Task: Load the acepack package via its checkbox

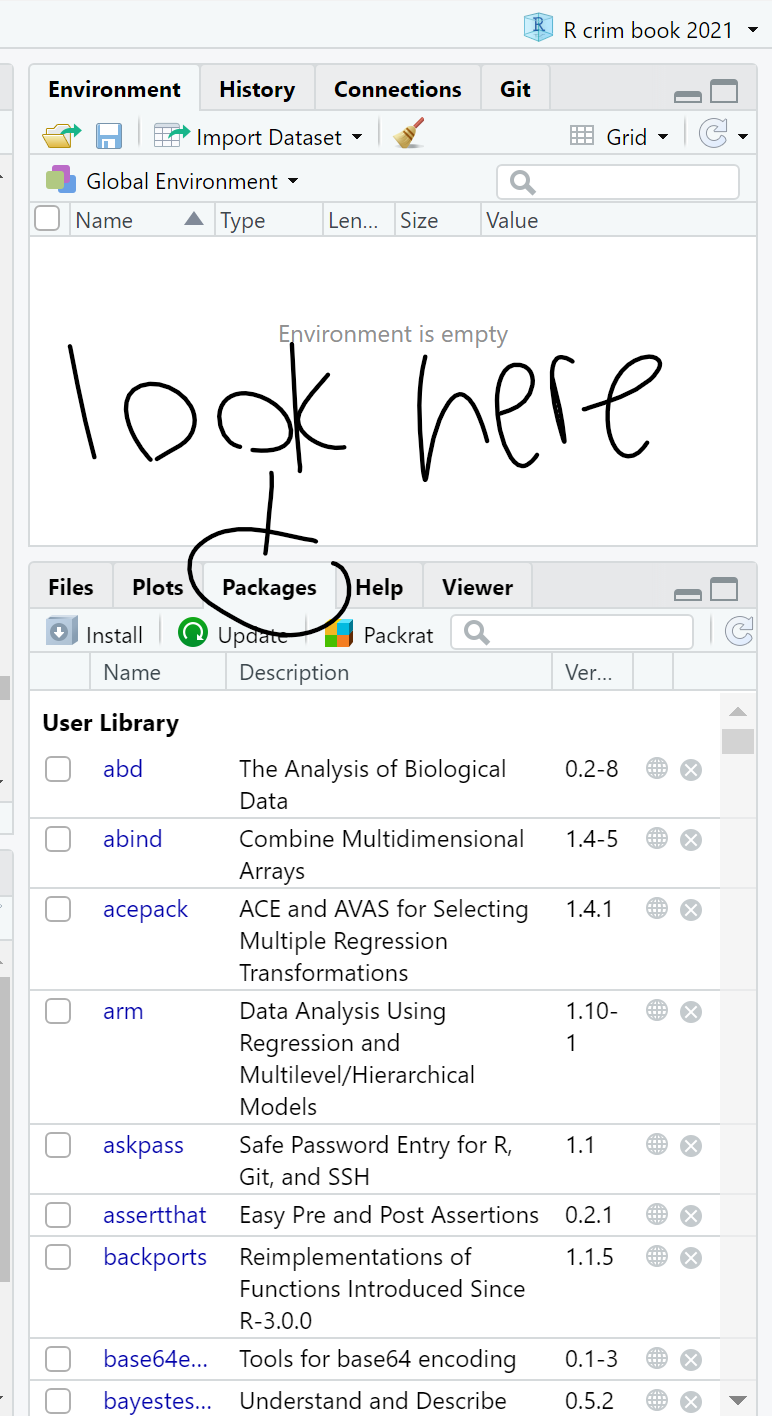Action: [x=58, y=909]
